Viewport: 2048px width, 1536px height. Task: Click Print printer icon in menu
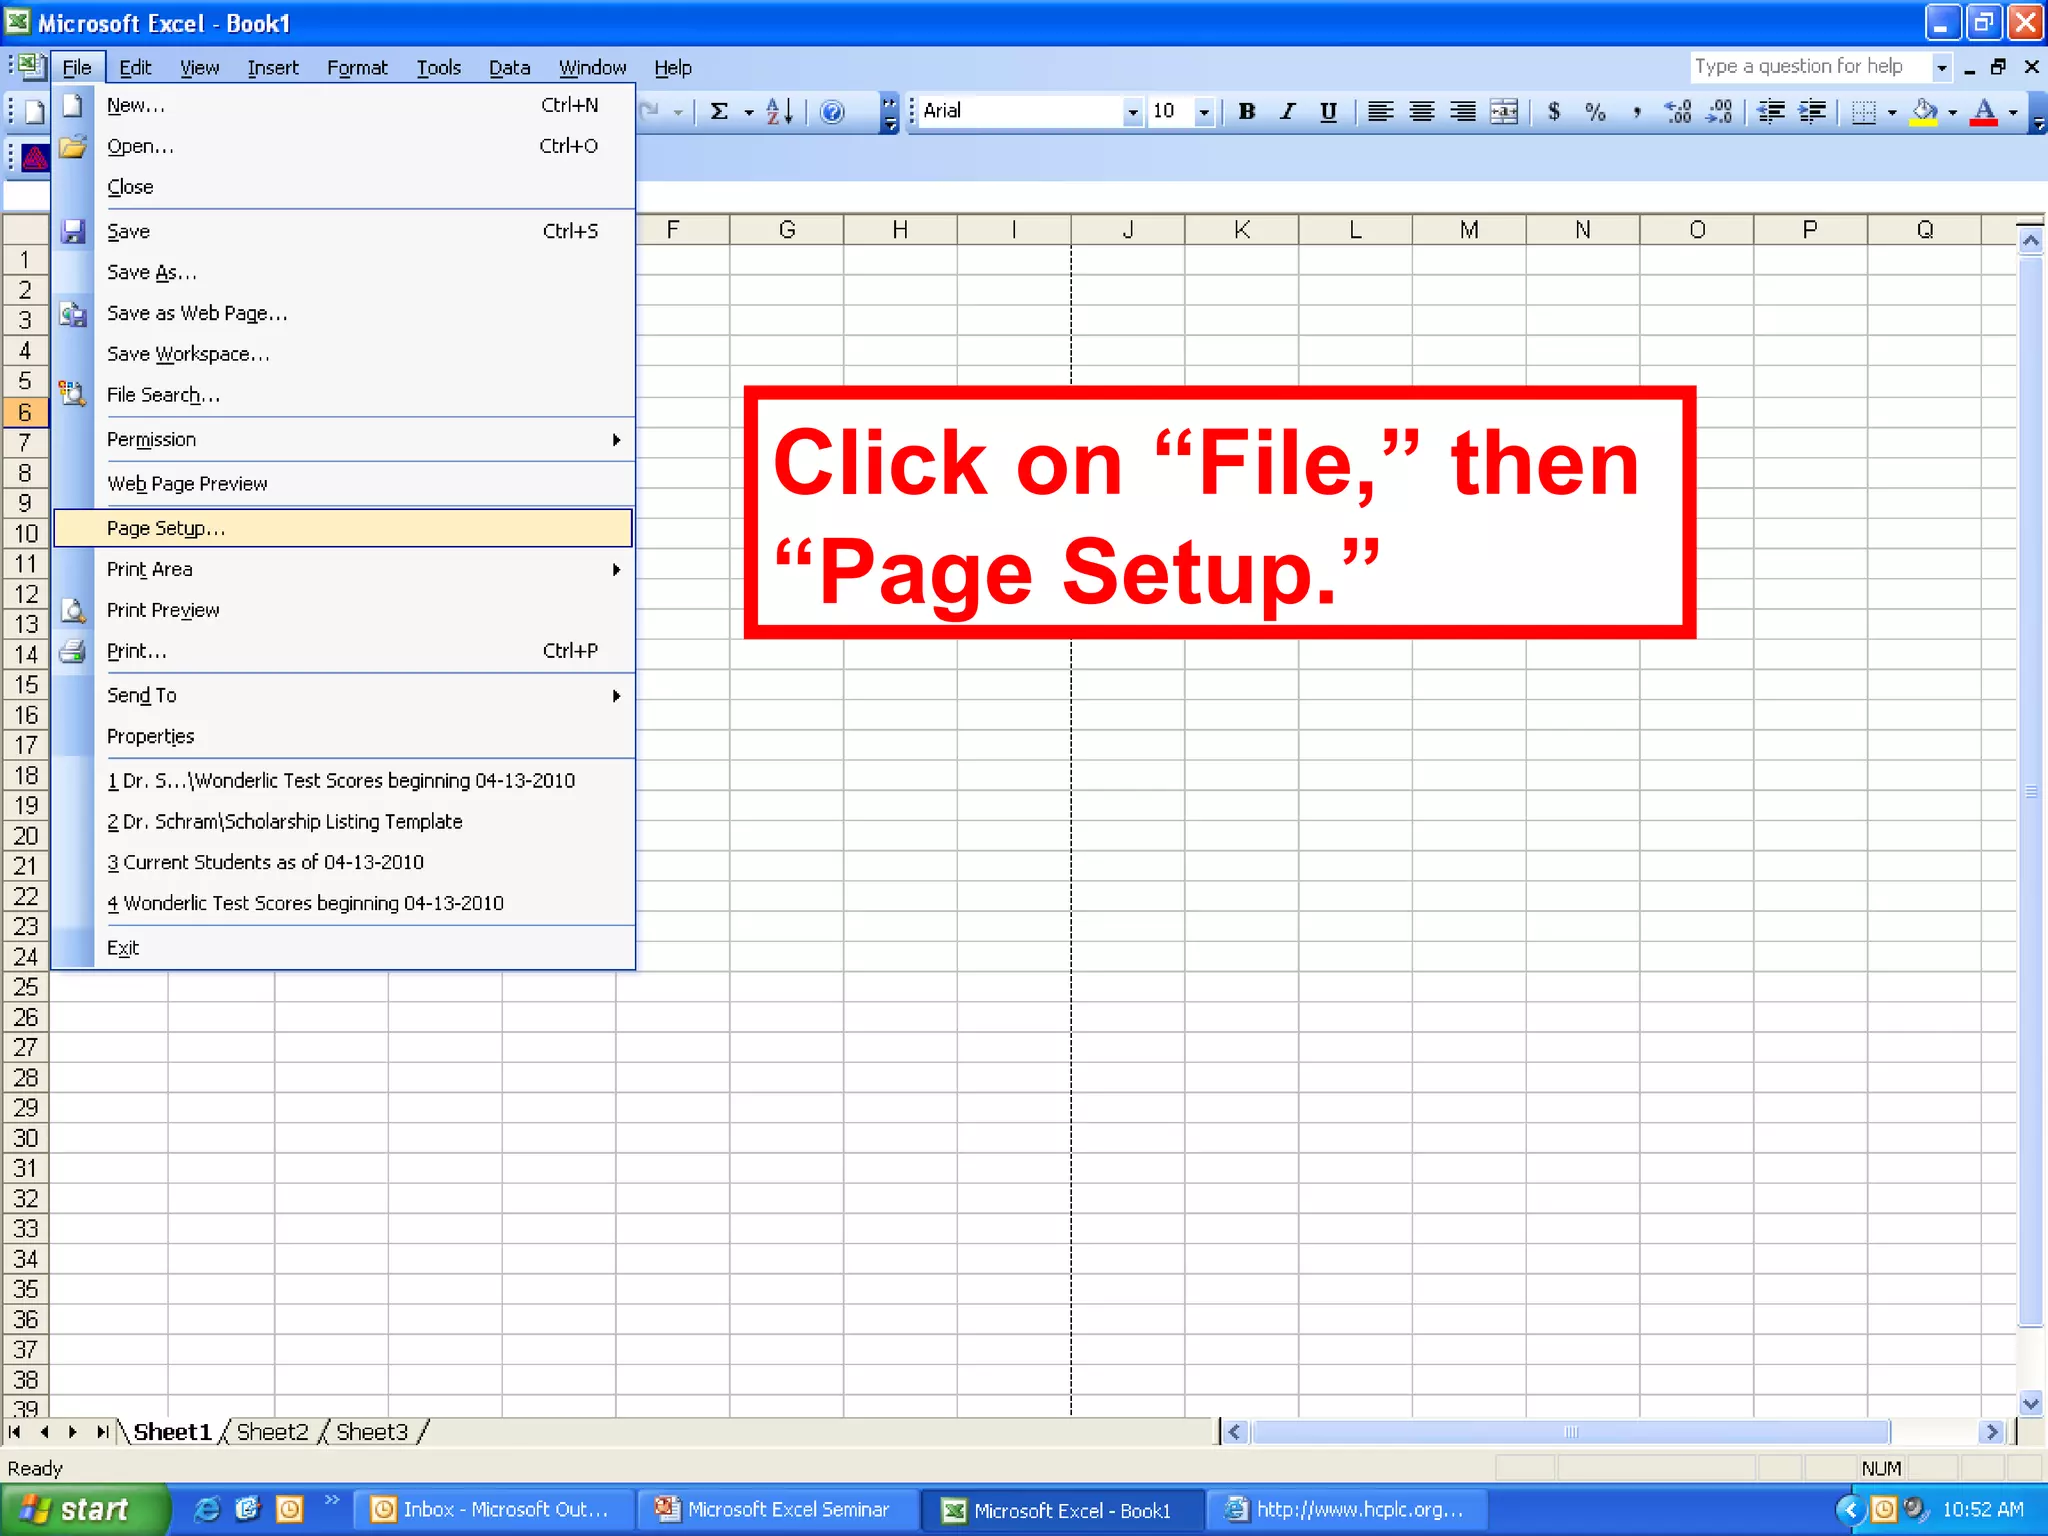[73, 652]
